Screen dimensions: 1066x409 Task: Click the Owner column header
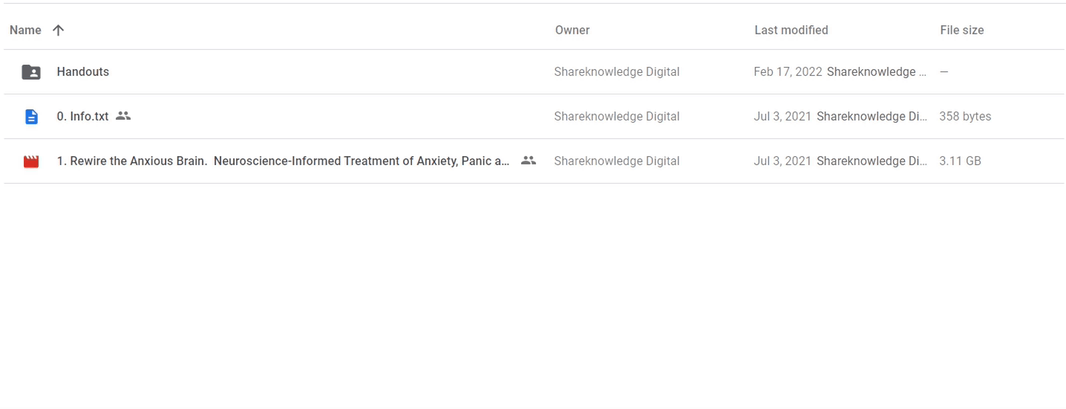pos(572,30)
